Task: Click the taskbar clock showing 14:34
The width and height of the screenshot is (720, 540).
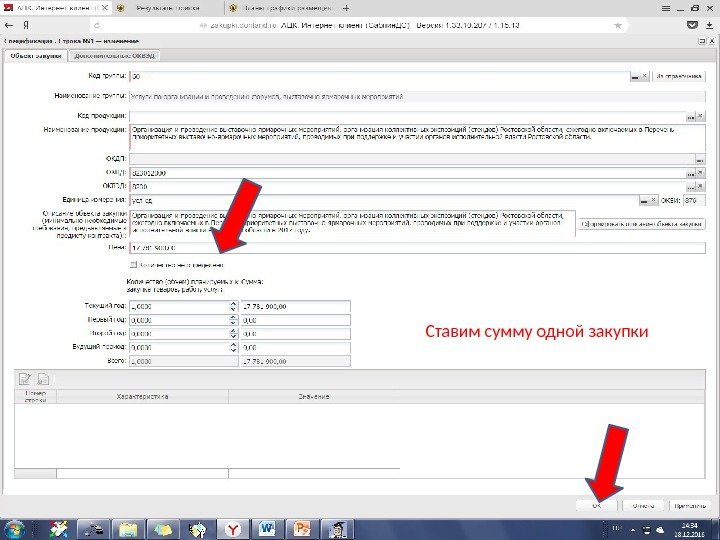Action: coord(689,530)
